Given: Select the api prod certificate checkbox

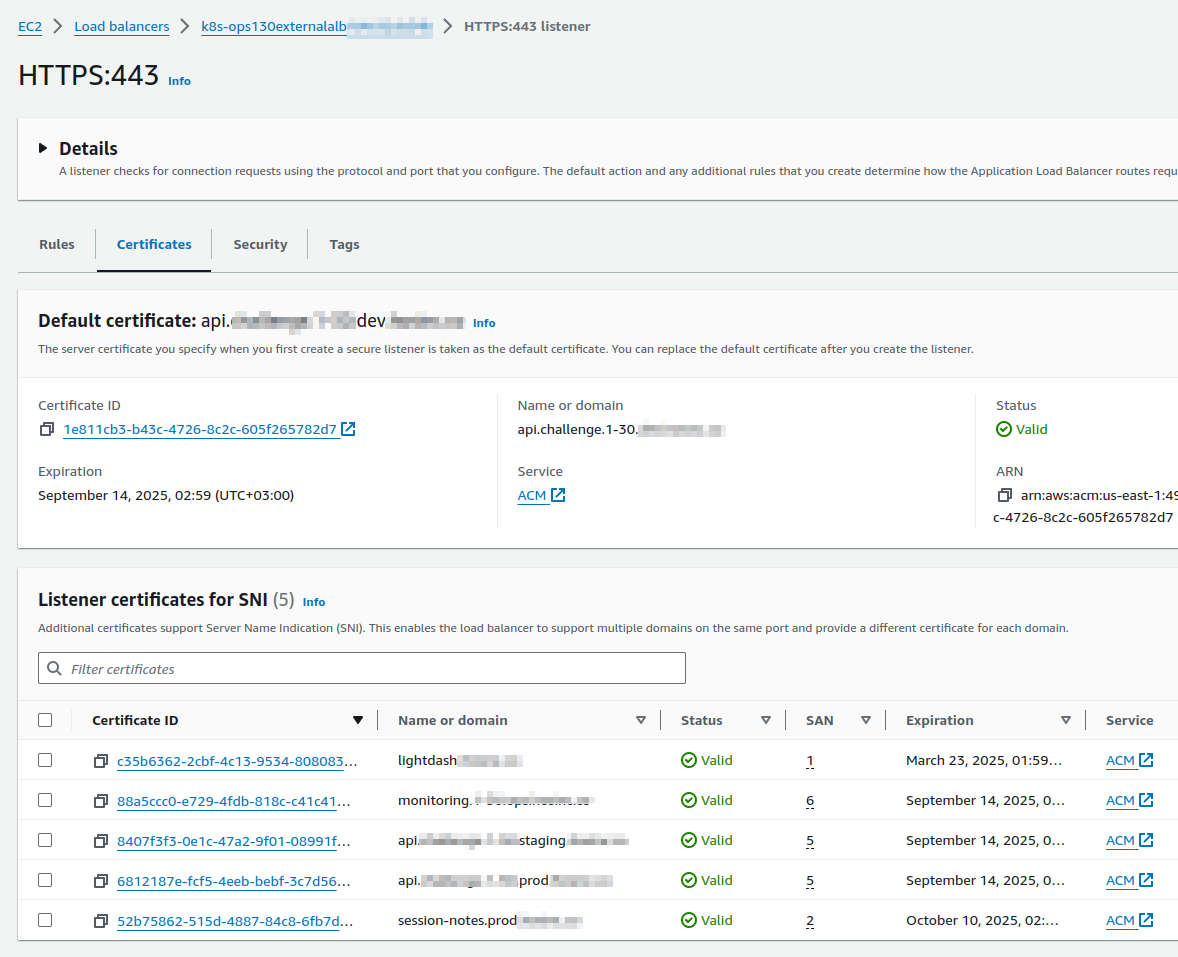Looking at the screenshot, I should (x=45, y=880).
